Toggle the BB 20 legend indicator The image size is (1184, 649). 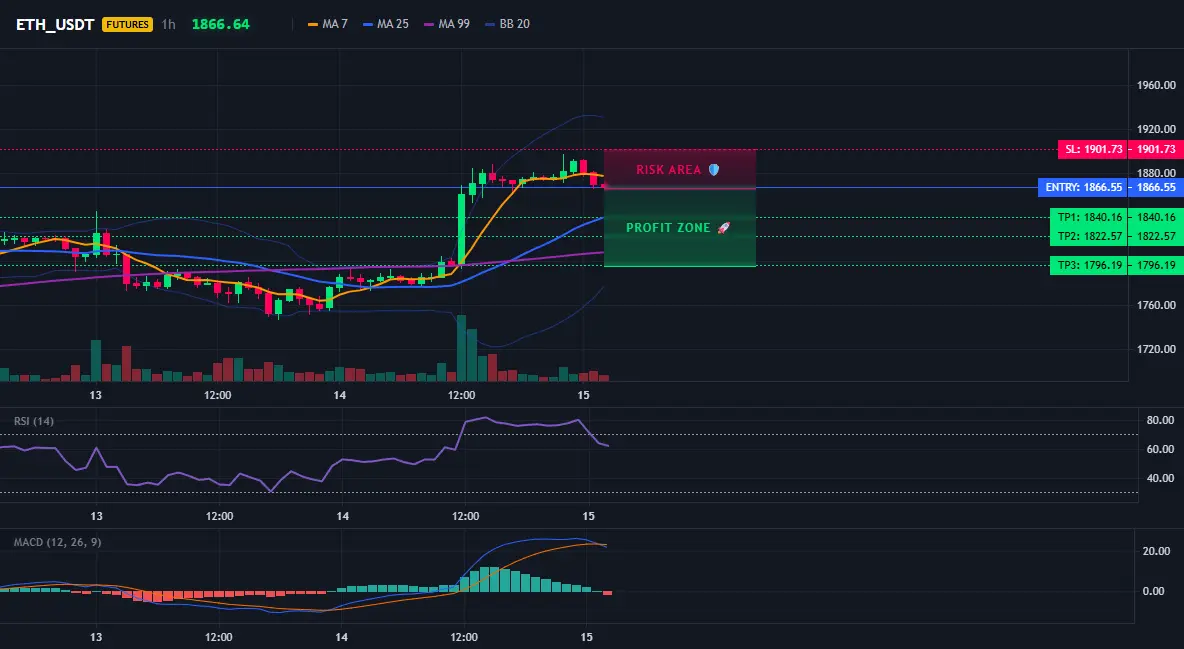[x=507, y=24]
